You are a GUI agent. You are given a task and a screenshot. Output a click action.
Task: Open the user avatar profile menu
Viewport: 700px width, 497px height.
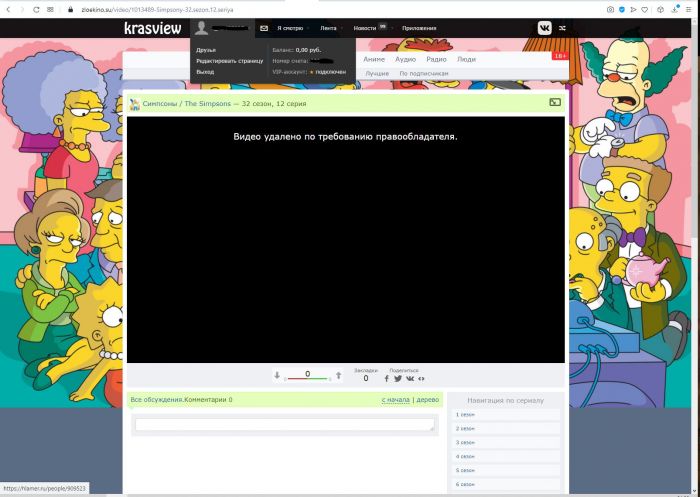(201, 28)
